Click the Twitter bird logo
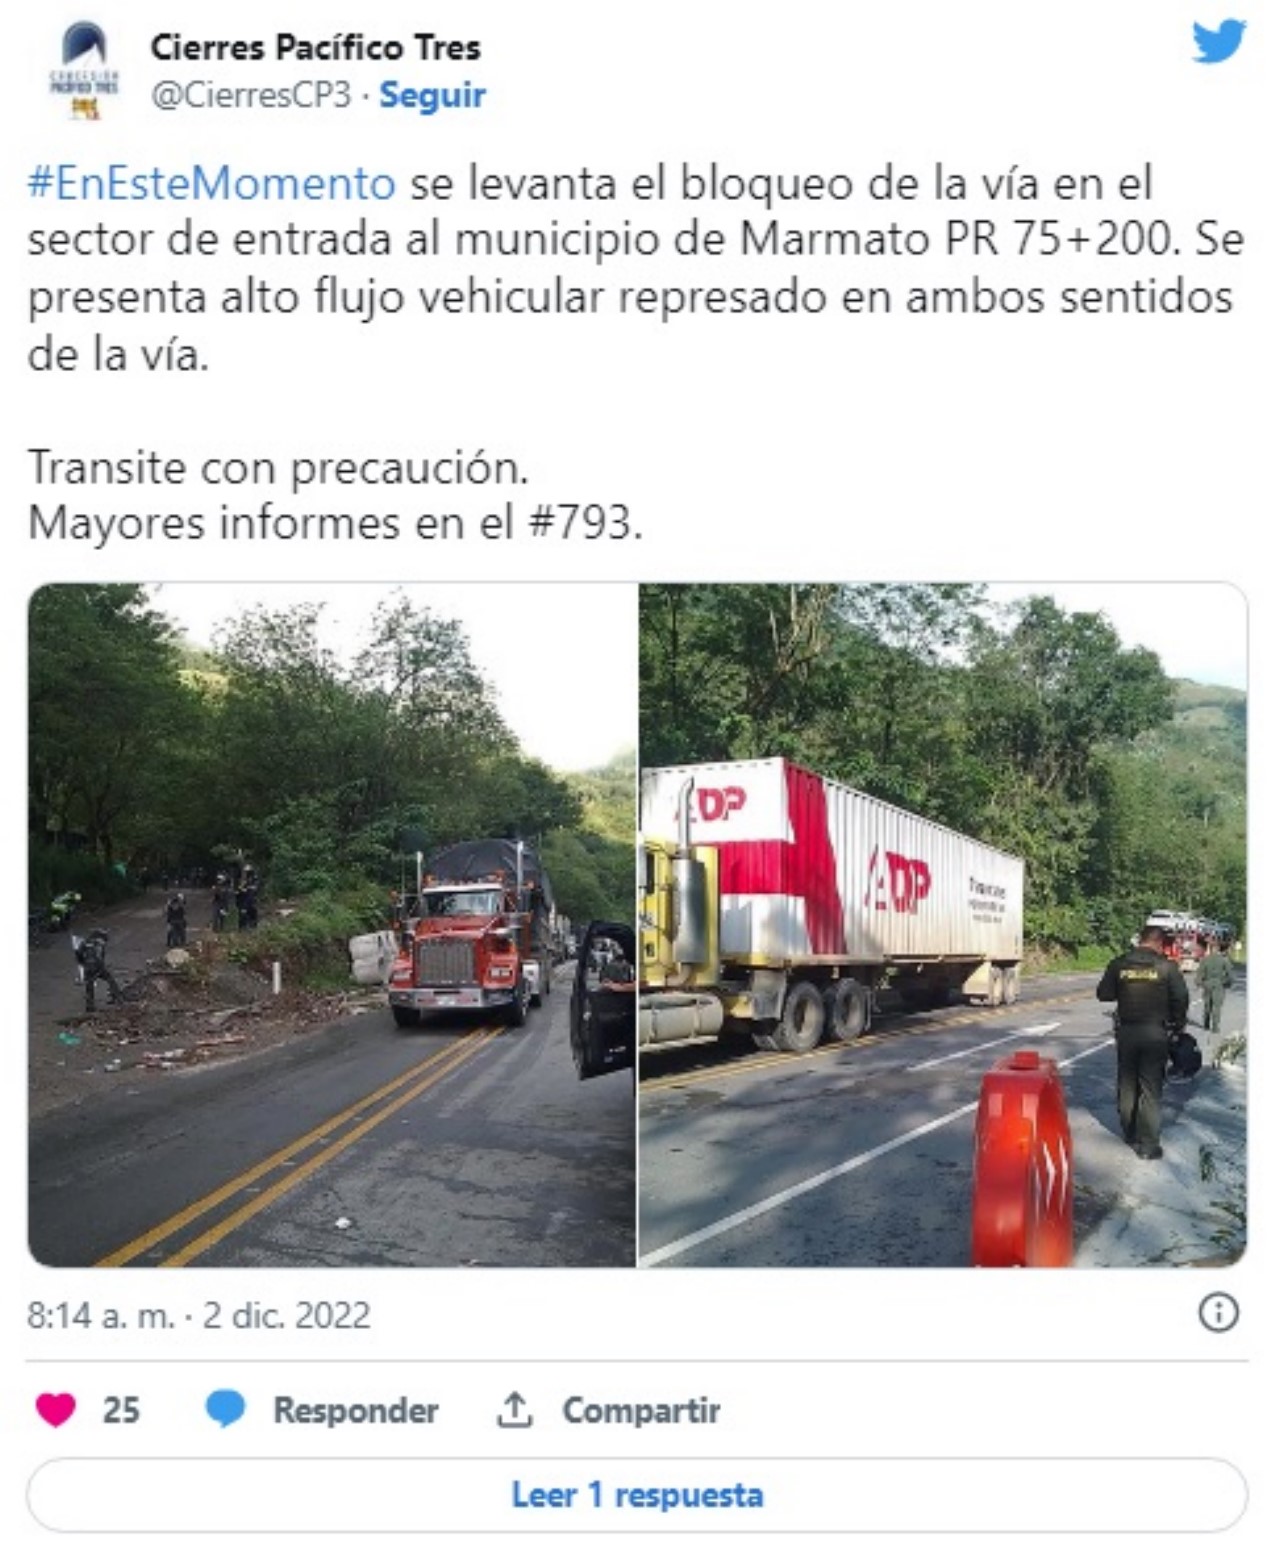This screenshot has height=1543, width=1280. click(1219, 42)
